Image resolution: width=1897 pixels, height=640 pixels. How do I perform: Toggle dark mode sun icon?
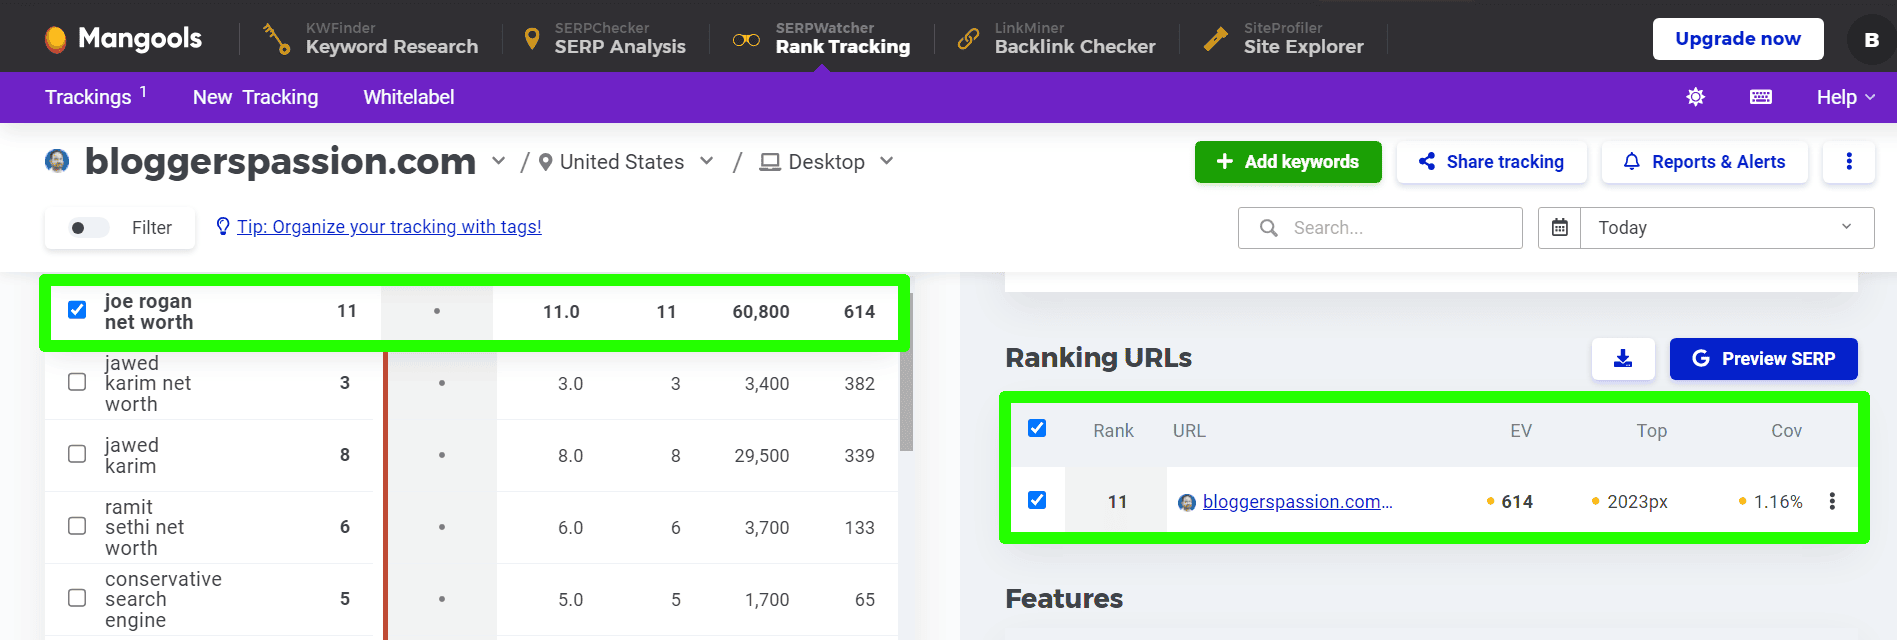(x=1695, y=97)
